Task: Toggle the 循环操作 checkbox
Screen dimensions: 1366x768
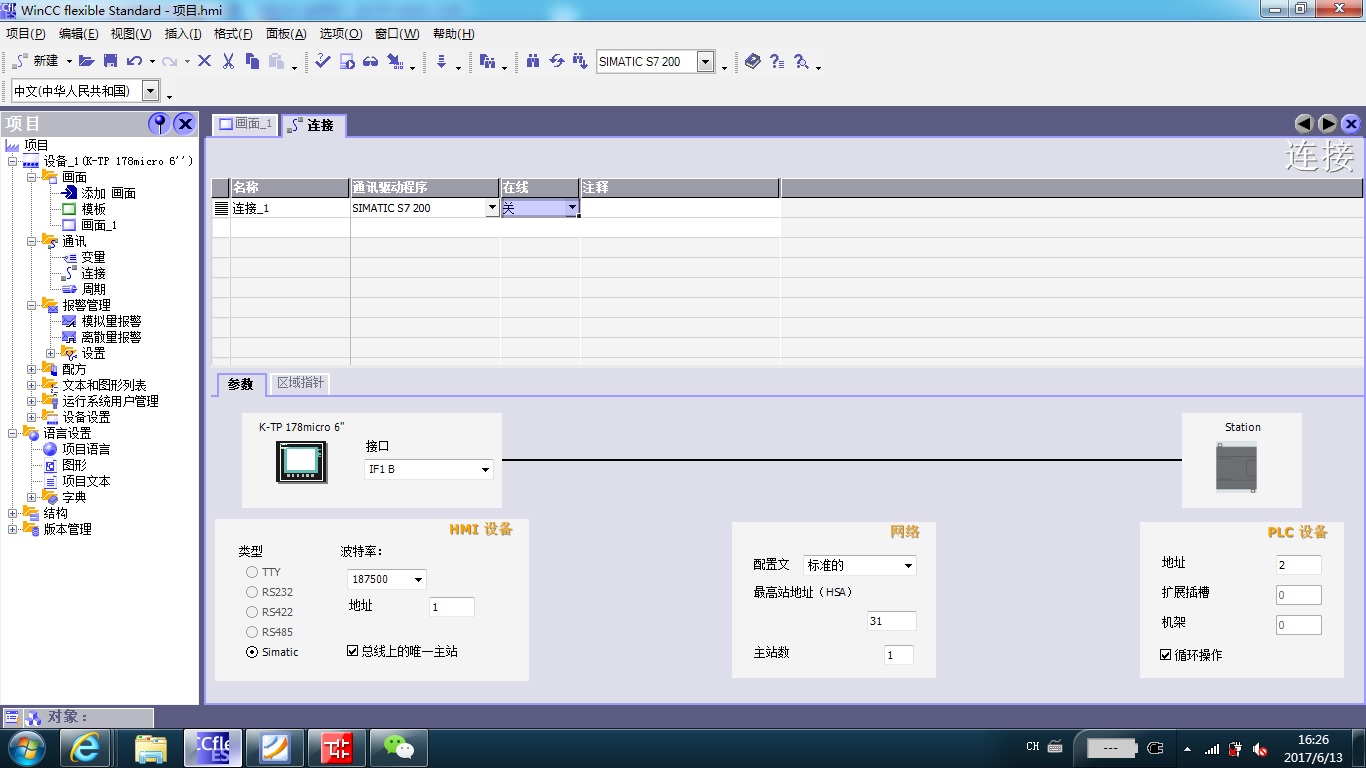Action: (1166, 655)
